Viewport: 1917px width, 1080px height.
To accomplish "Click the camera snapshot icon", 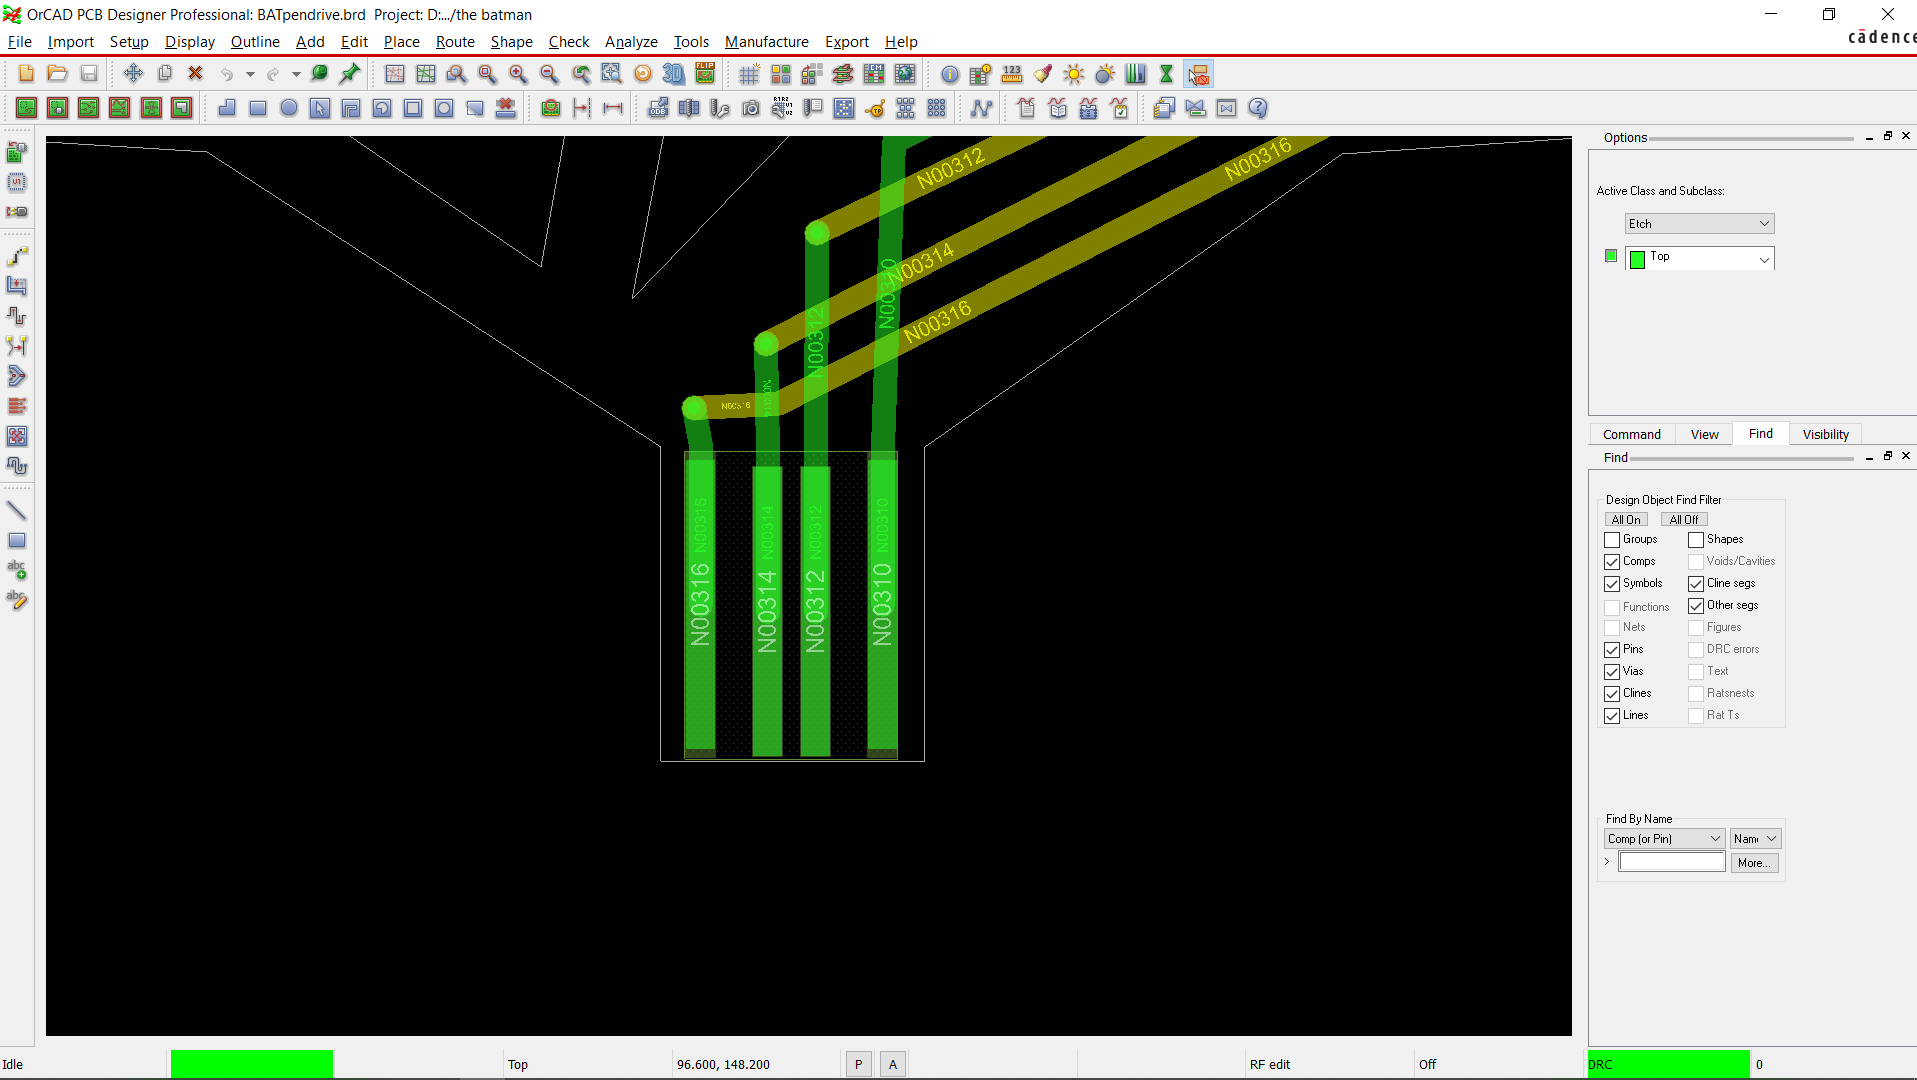I will (751, 108).
